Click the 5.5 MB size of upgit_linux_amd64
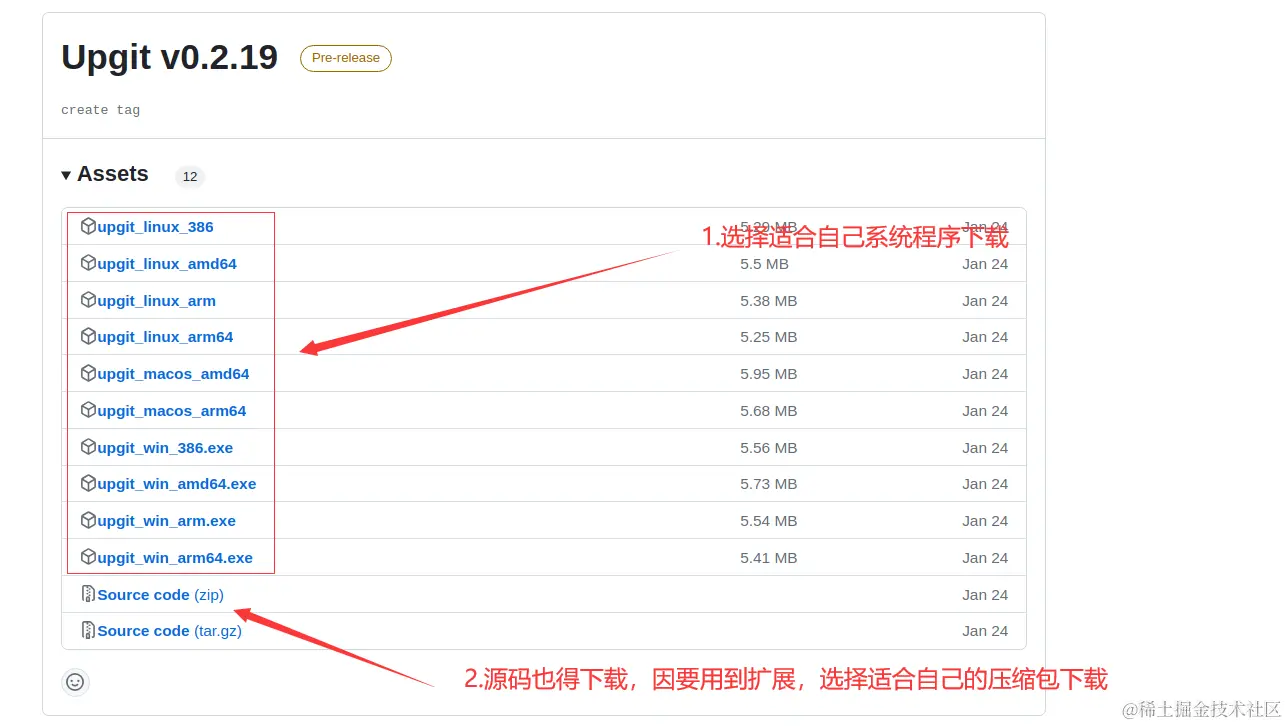Image resolution: width=1288 pixels, height=726 pixels. pos(764,264)
